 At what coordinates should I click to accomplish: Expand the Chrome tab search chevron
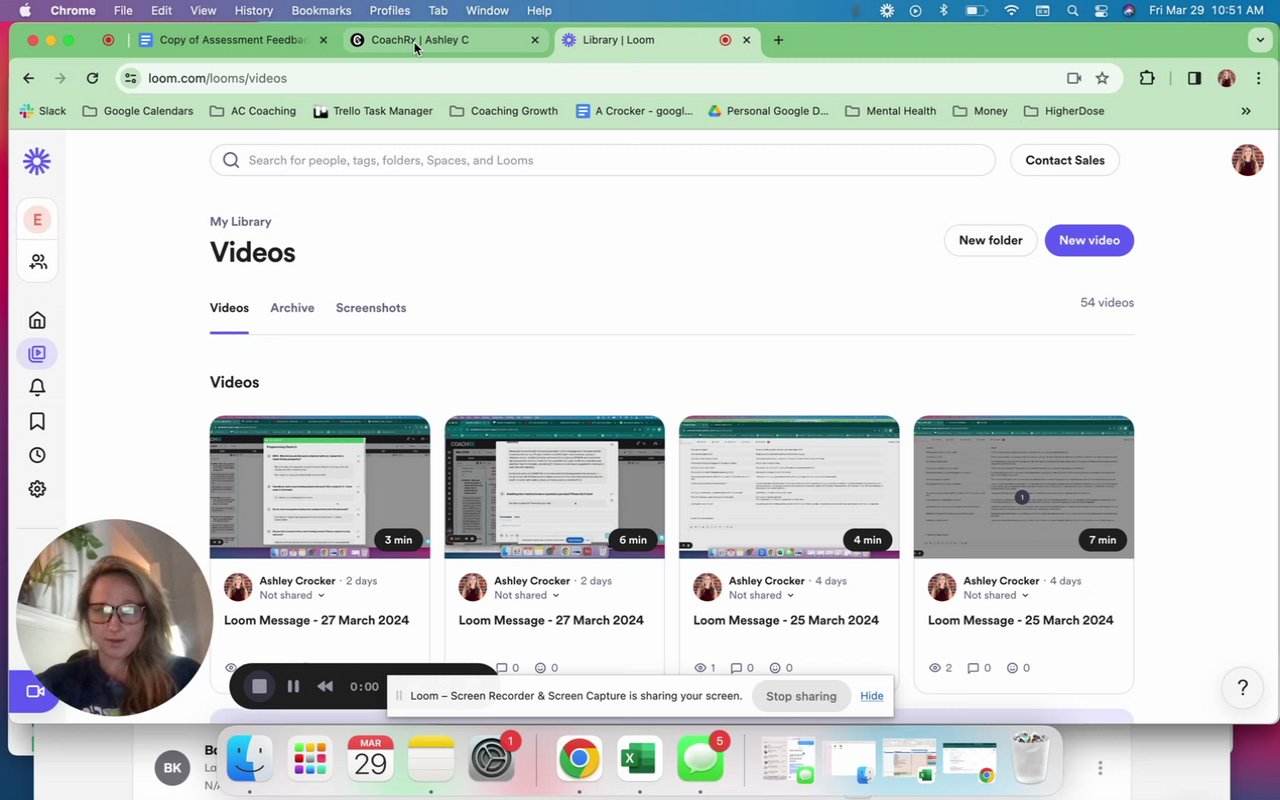point(1260,40)
